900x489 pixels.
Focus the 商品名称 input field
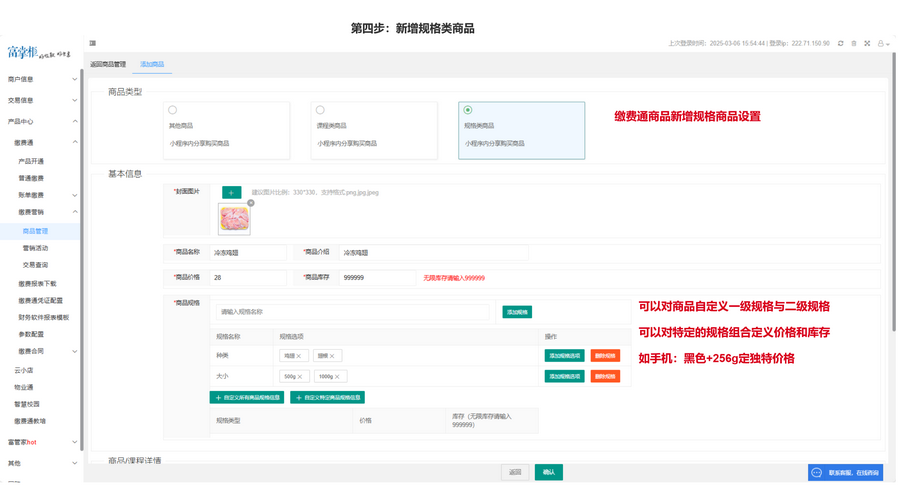click(248, 253)
